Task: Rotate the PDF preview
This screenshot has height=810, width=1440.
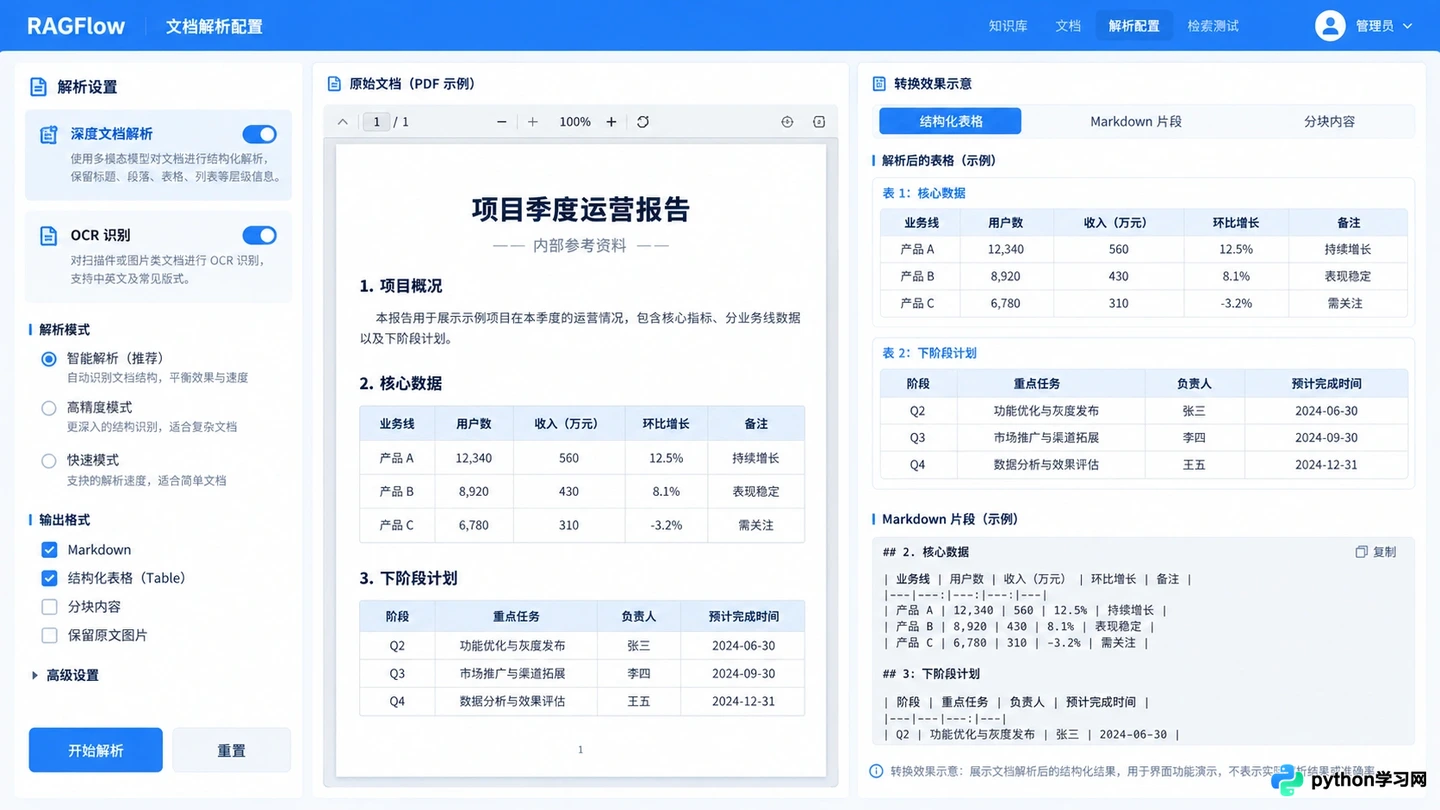Action: (x=643, y=122)
